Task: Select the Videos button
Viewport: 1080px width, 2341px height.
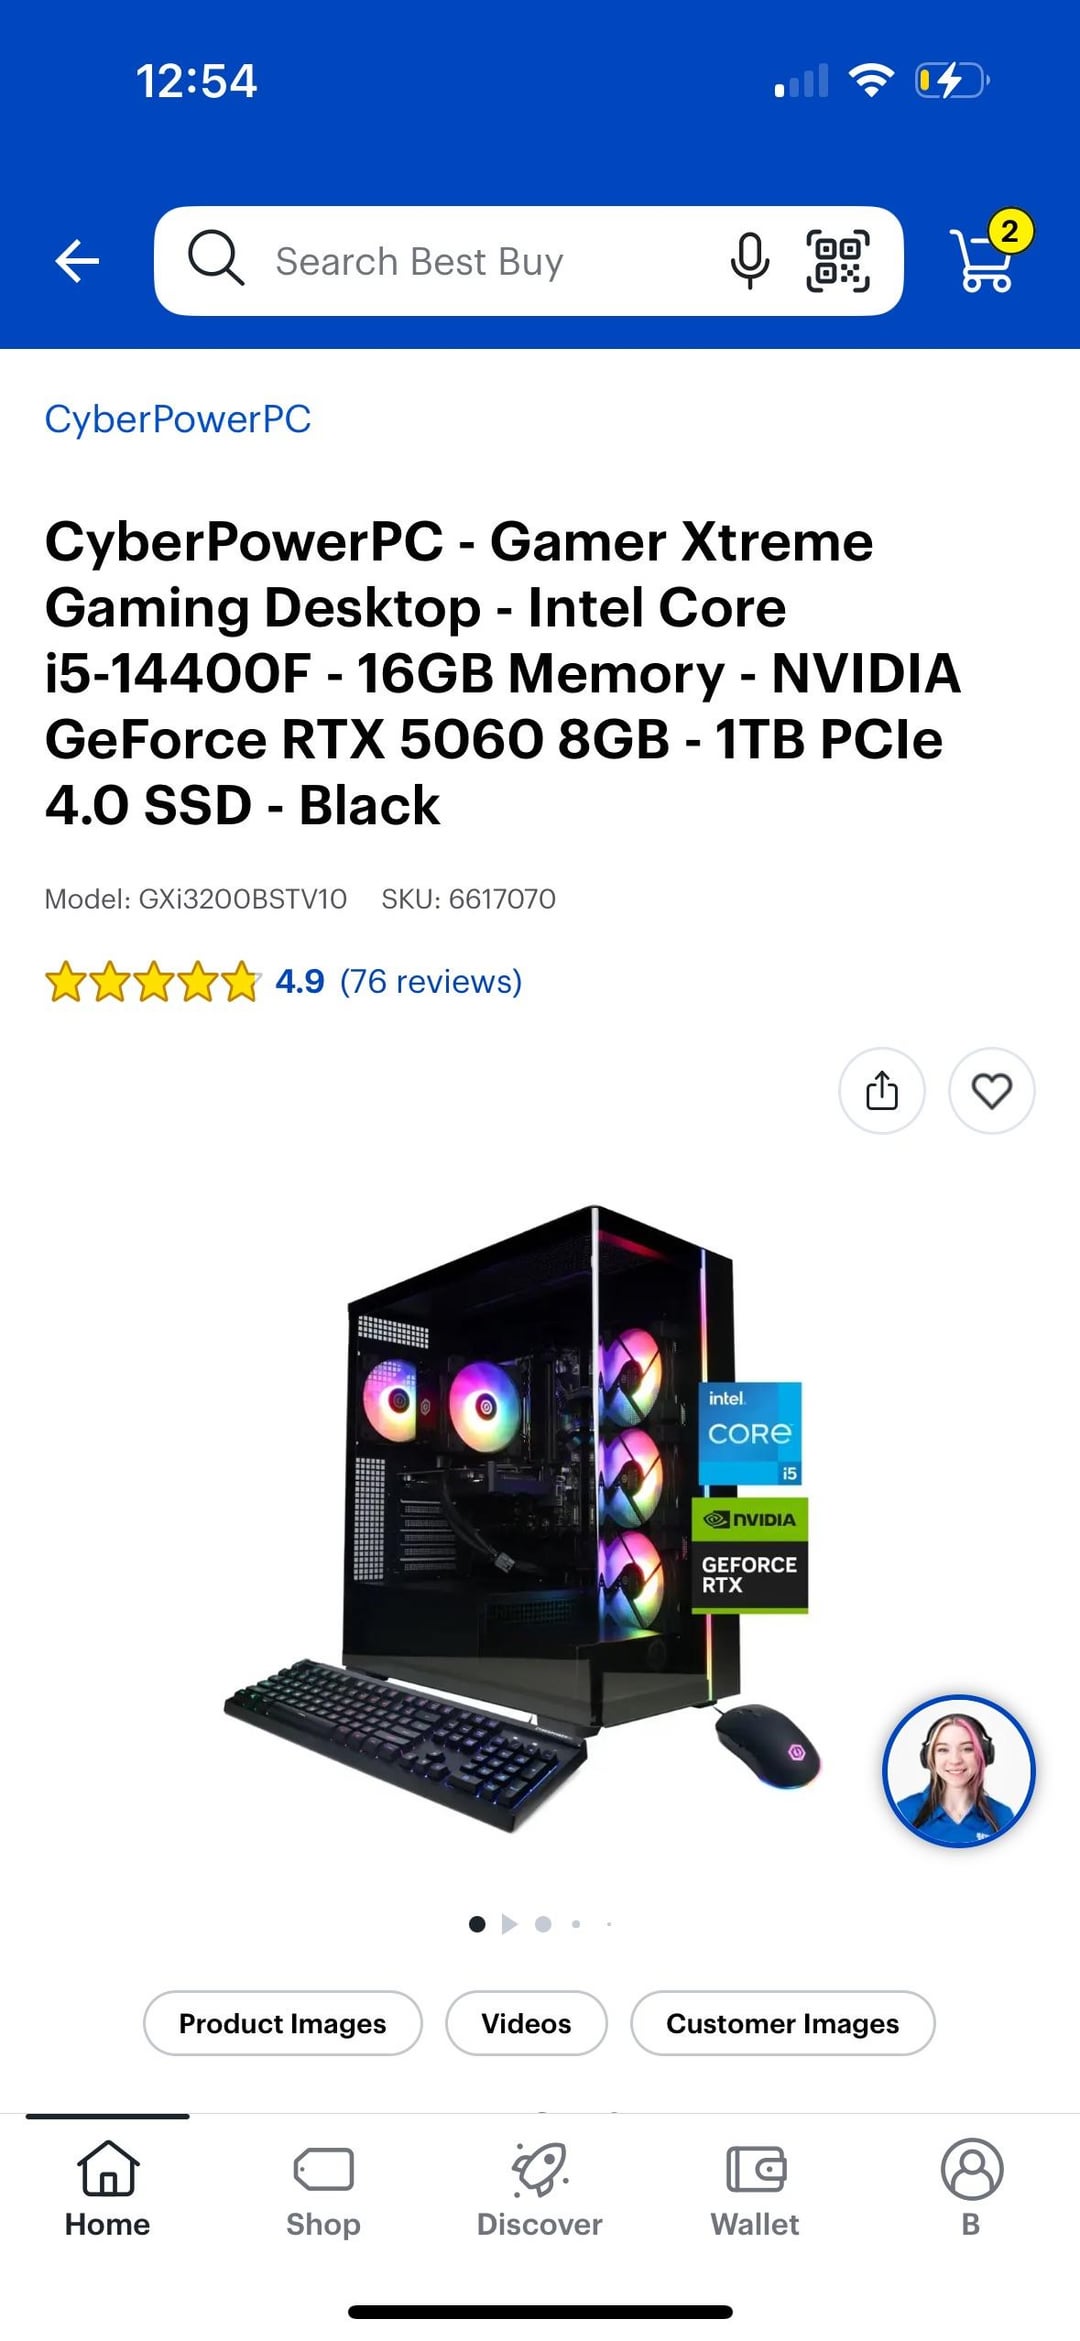Action: (x=526, y=2023)
